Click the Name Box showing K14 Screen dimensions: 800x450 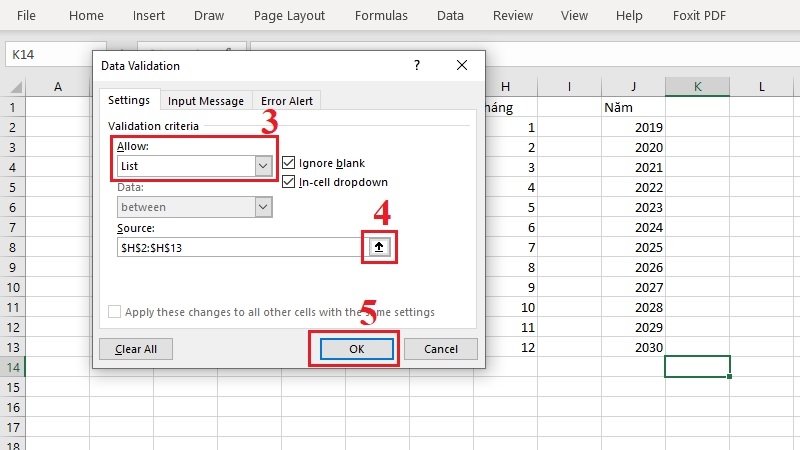56,55
